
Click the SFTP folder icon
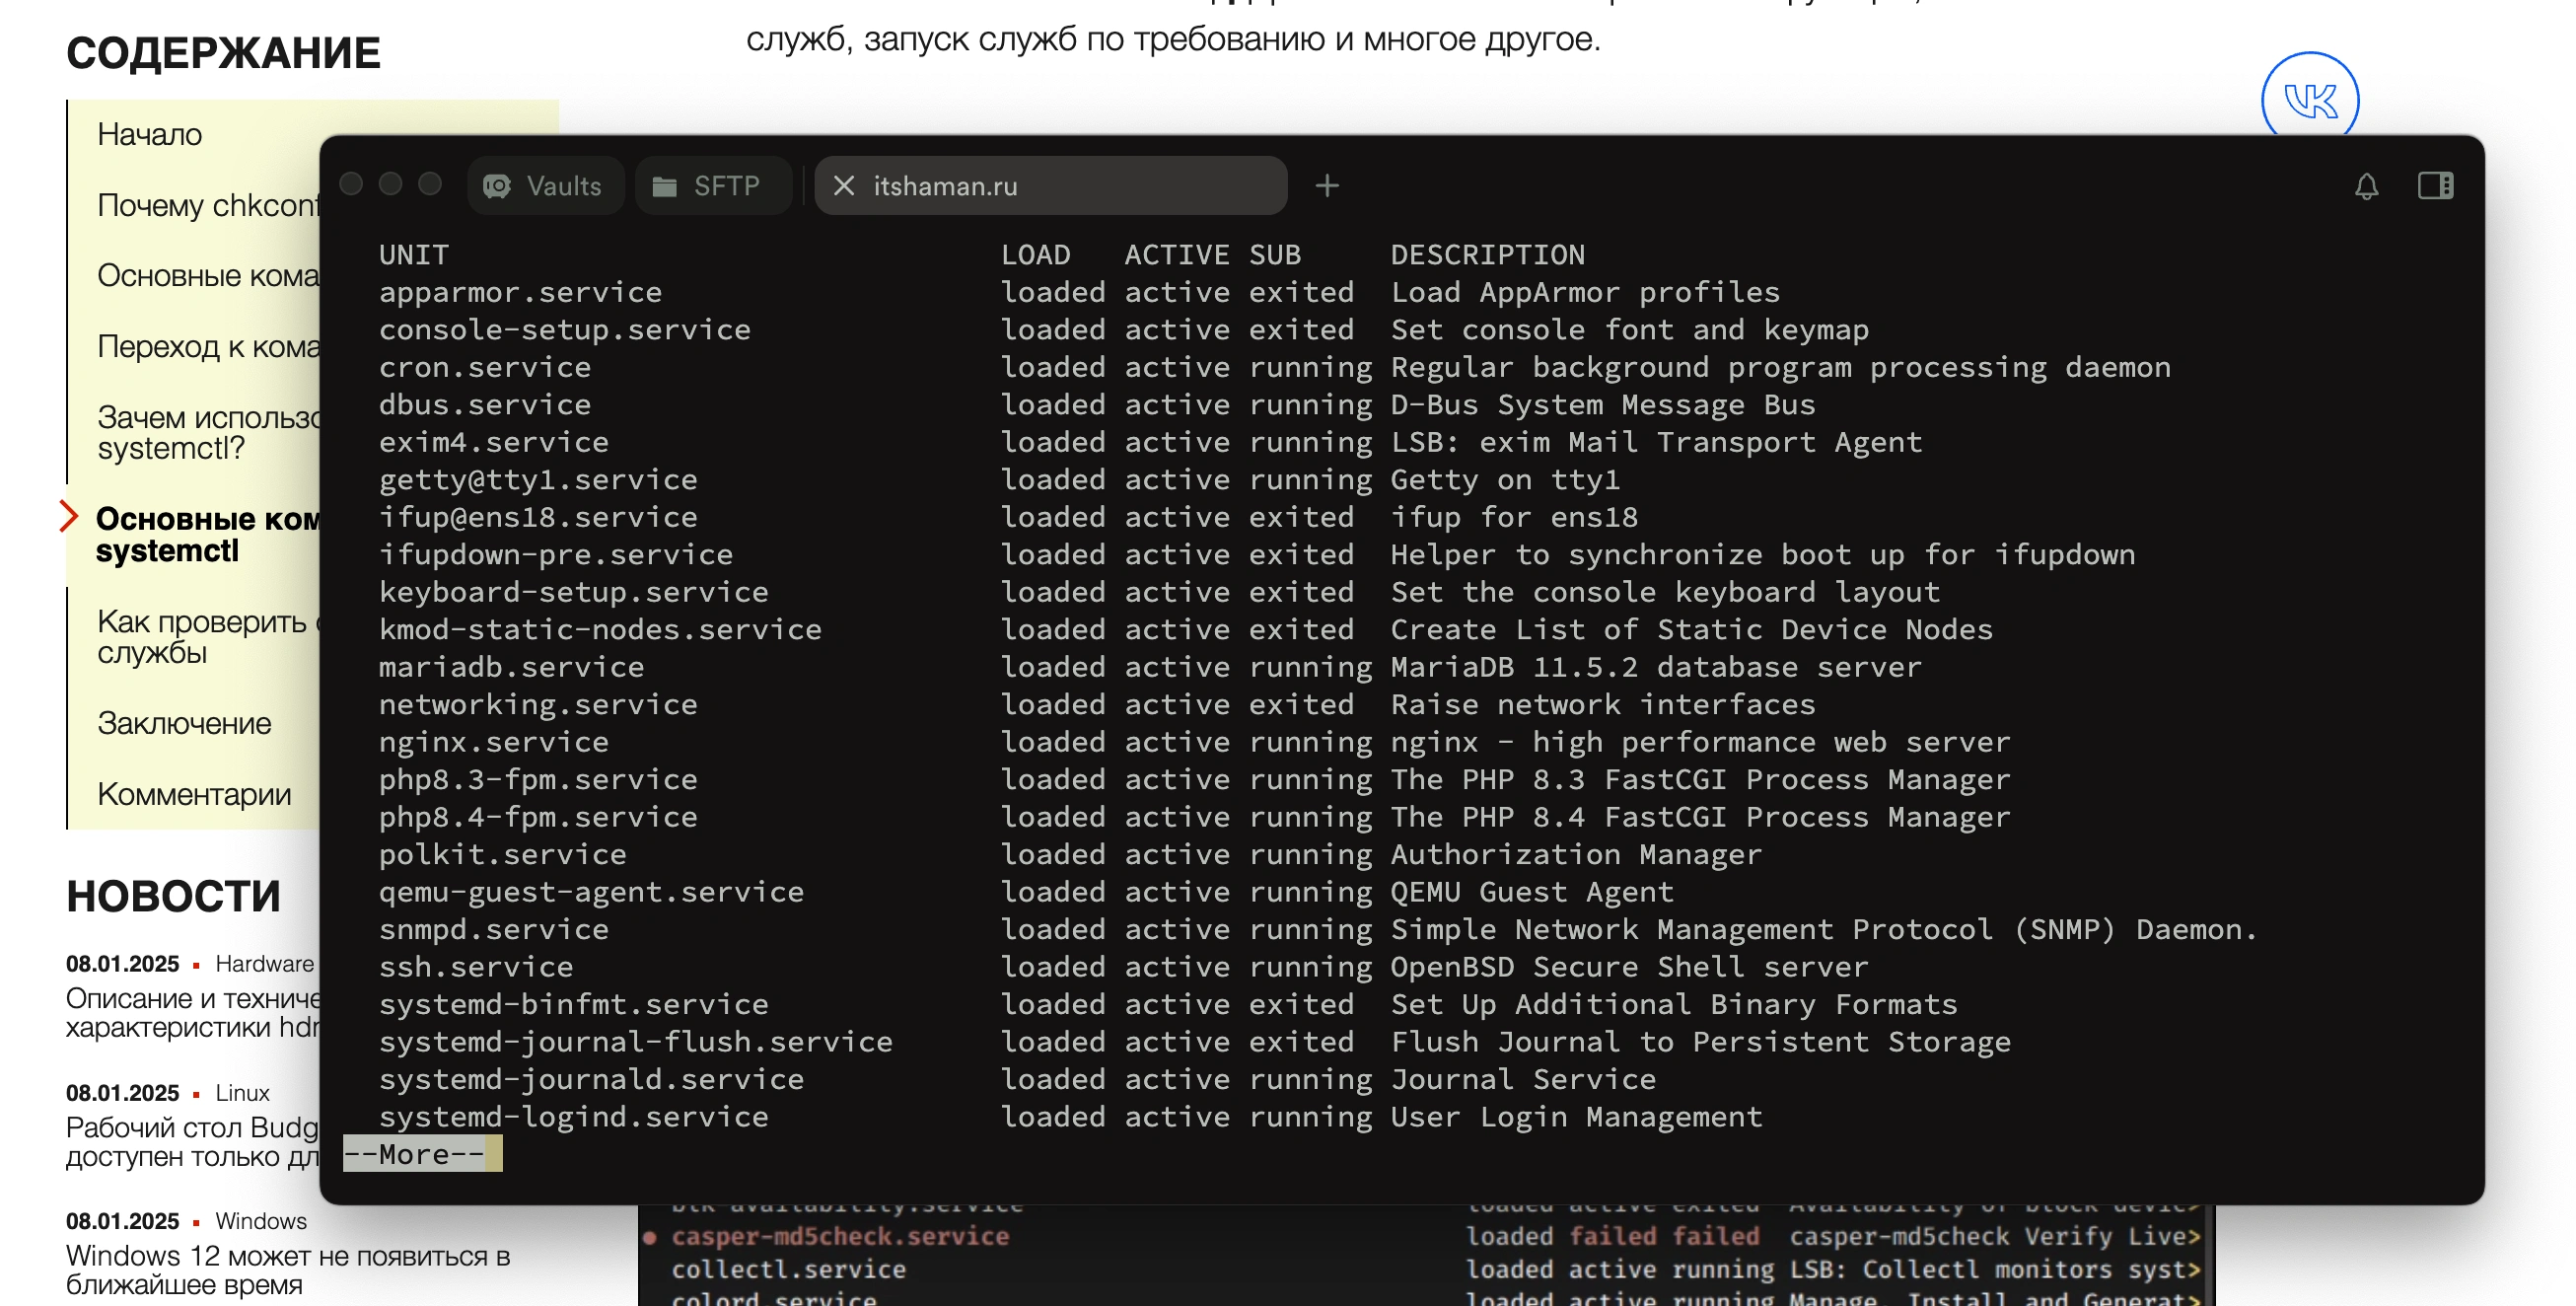tap(665, 187)
